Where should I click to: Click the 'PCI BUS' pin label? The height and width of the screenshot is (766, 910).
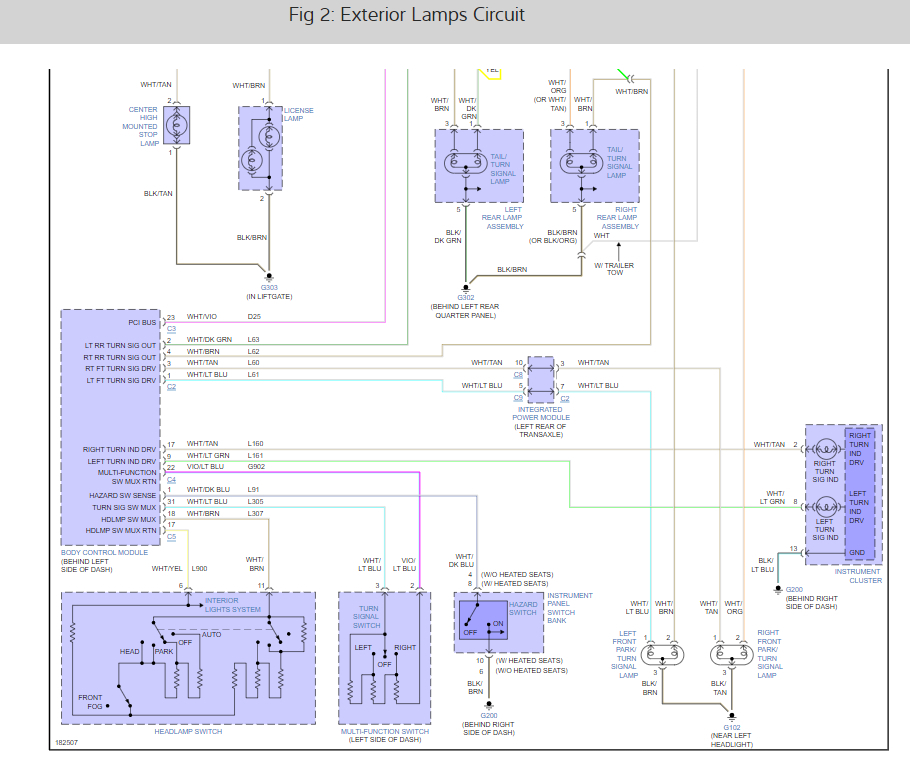(142, 322)
